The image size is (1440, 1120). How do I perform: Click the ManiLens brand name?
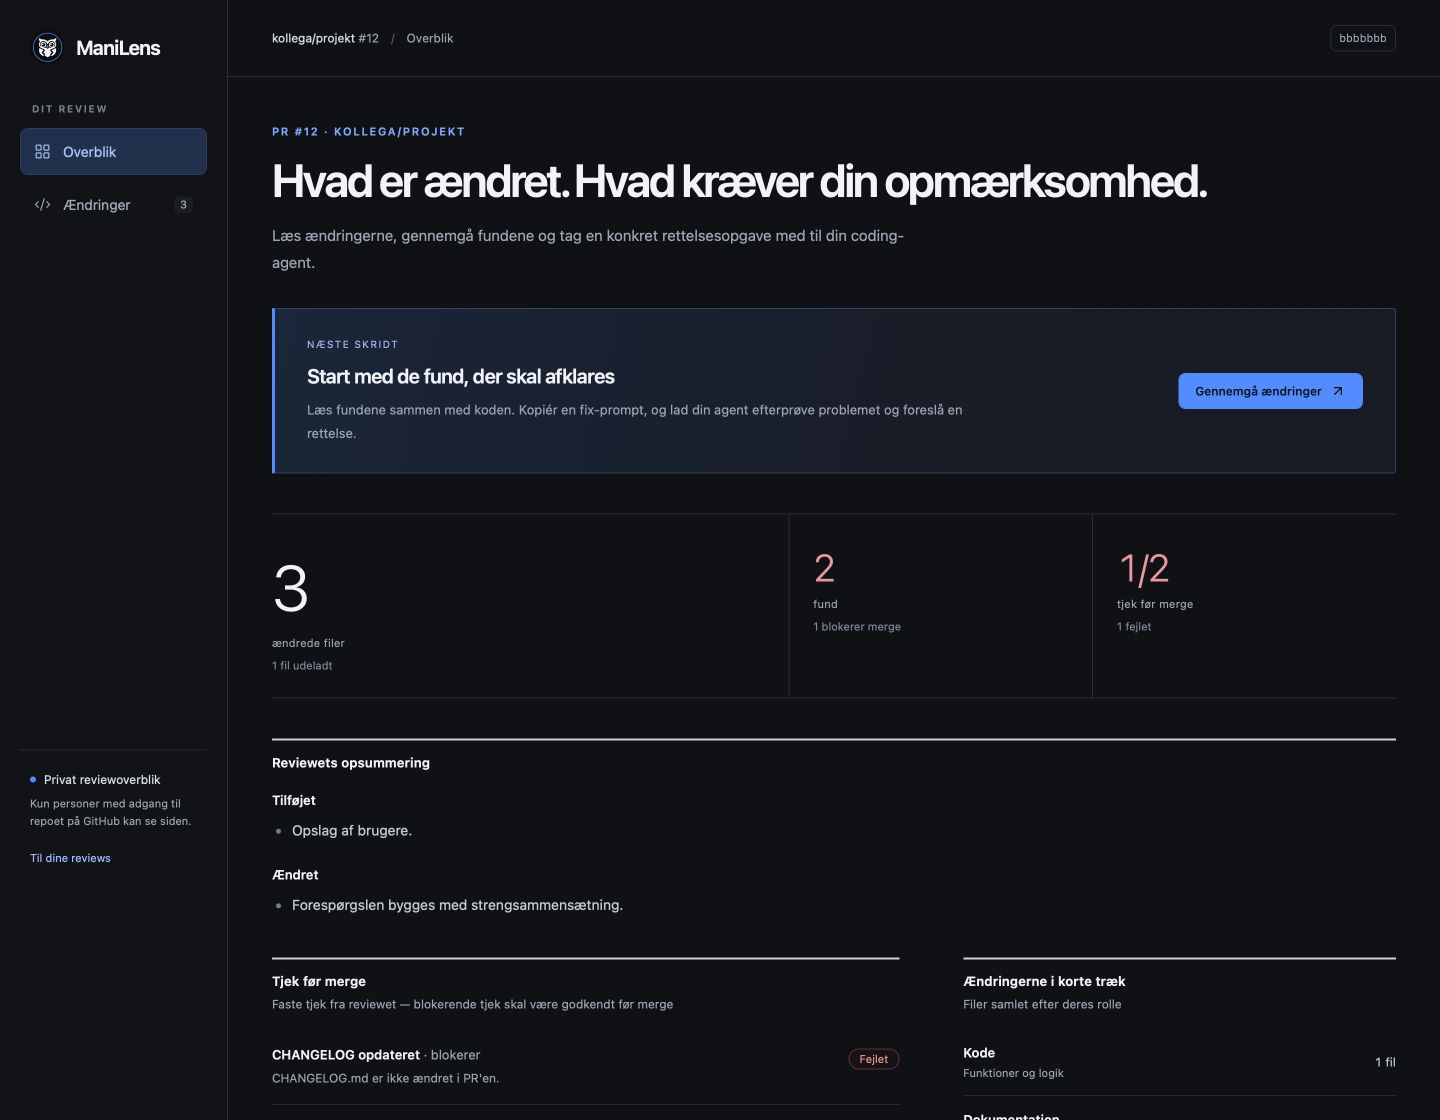(118, 48)
